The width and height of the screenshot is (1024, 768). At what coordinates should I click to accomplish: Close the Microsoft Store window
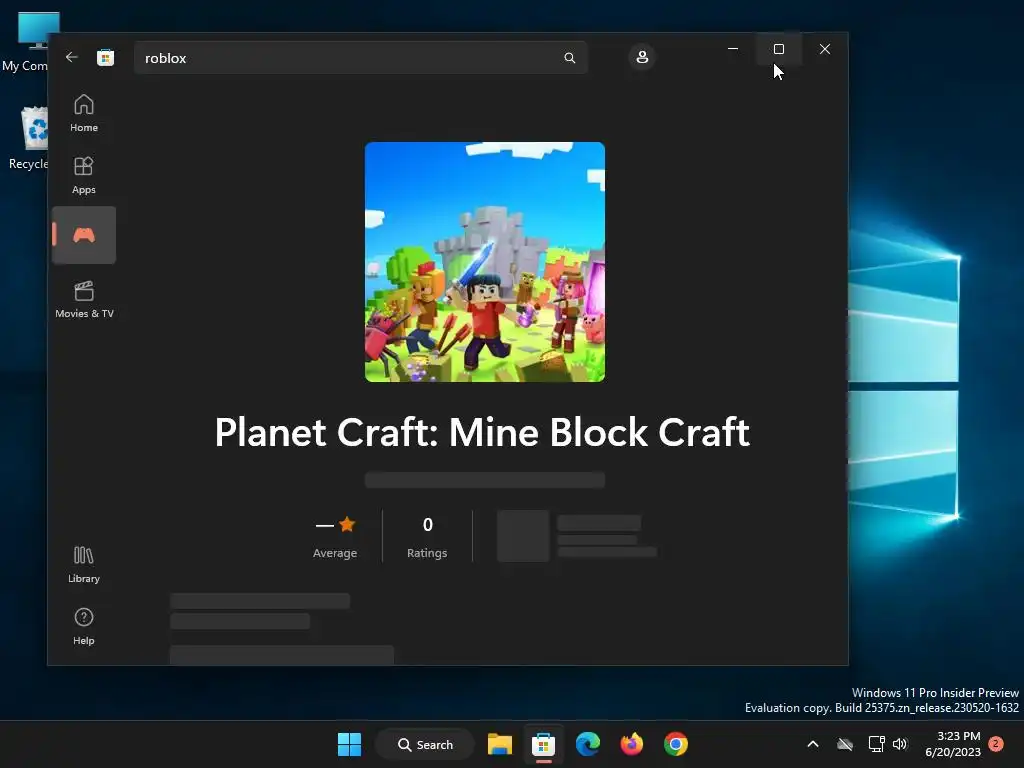click(825, 49)
